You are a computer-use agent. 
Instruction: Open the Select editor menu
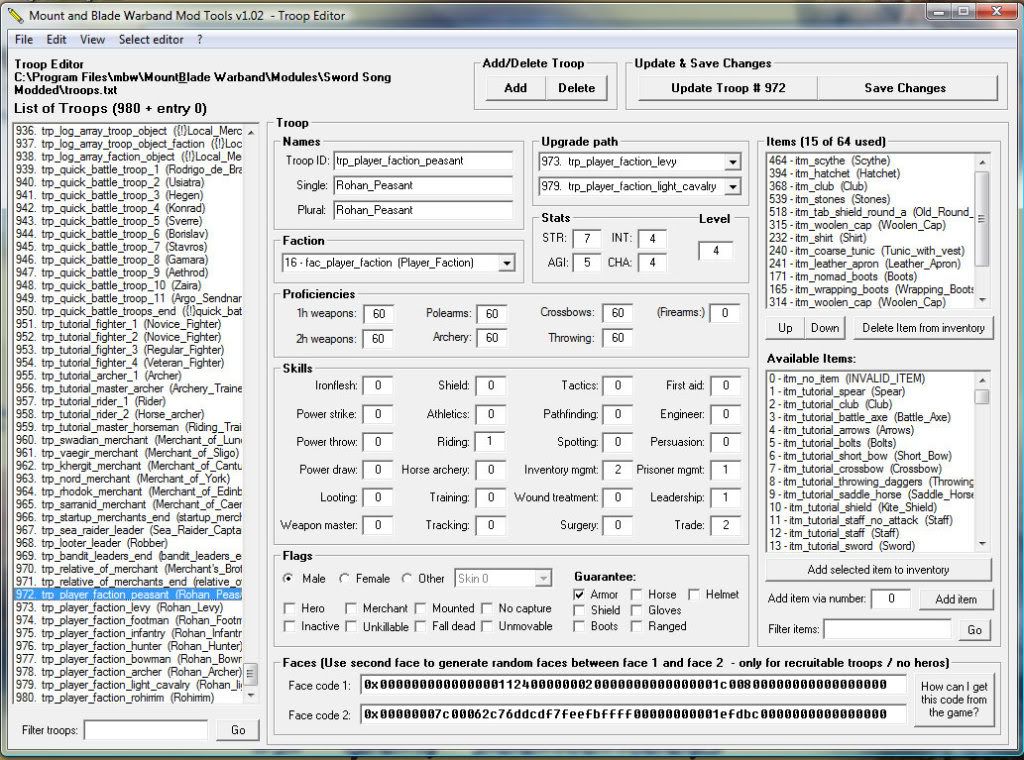[x=151, y=39]
